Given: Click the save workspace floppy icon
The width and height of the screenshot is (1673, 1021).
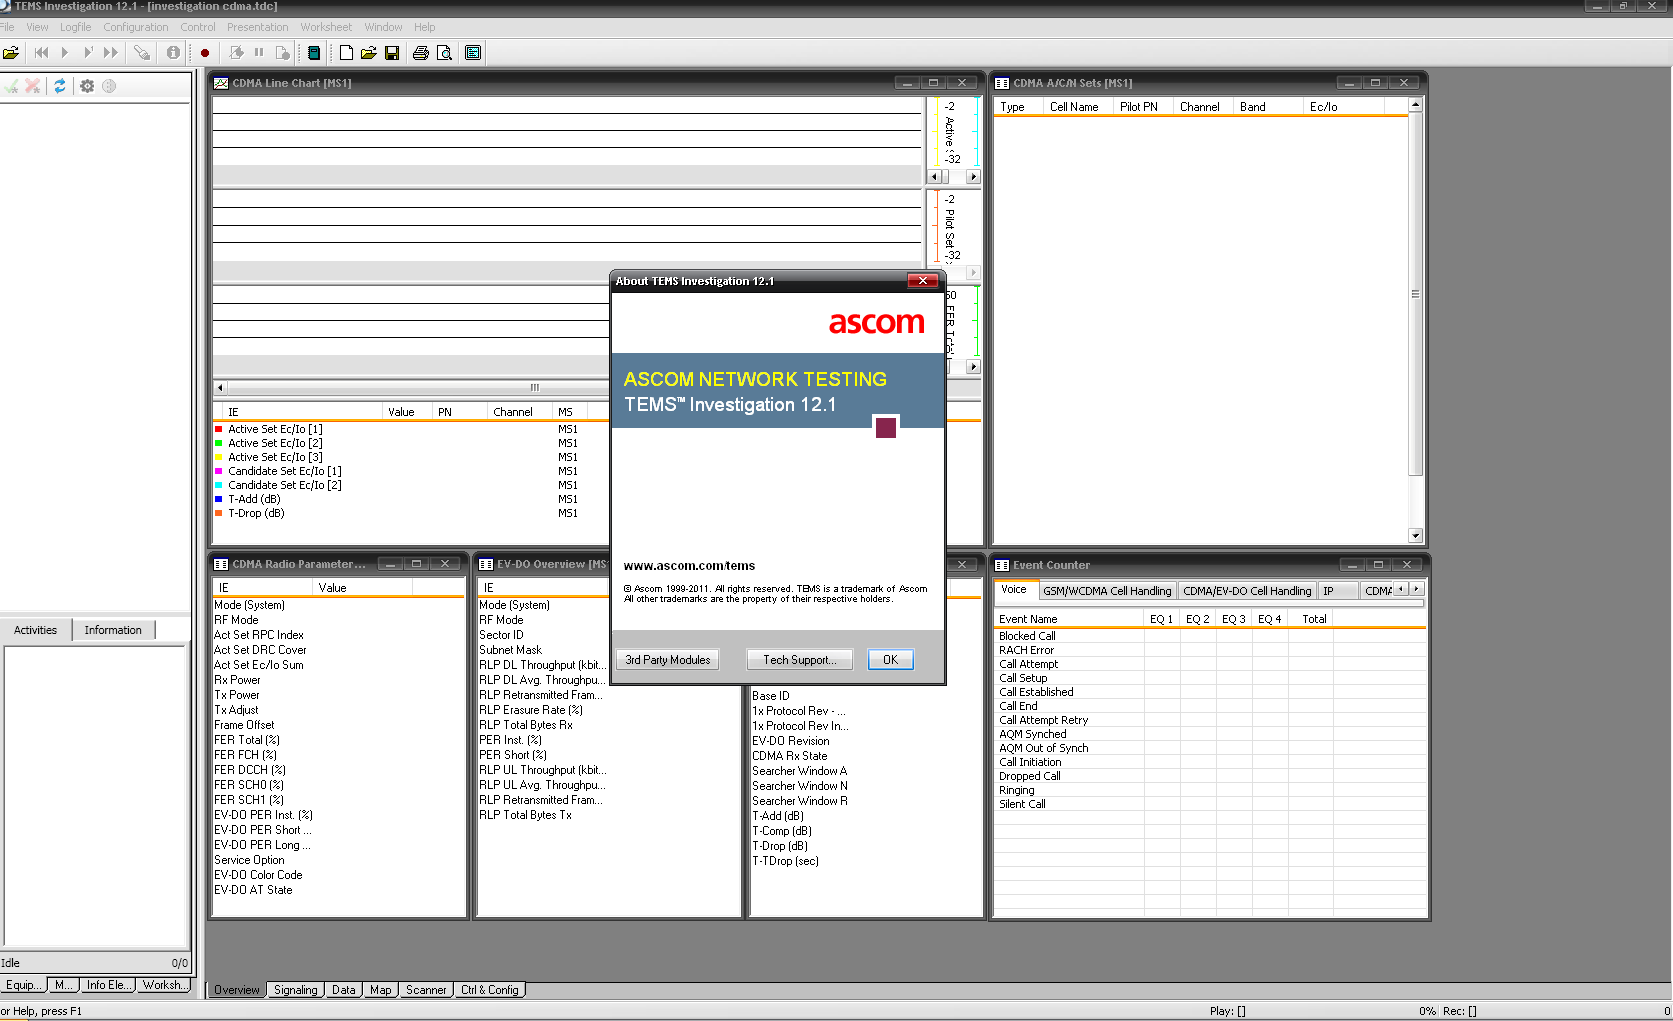Looking at the screenshot, I should tap(392, 53).
